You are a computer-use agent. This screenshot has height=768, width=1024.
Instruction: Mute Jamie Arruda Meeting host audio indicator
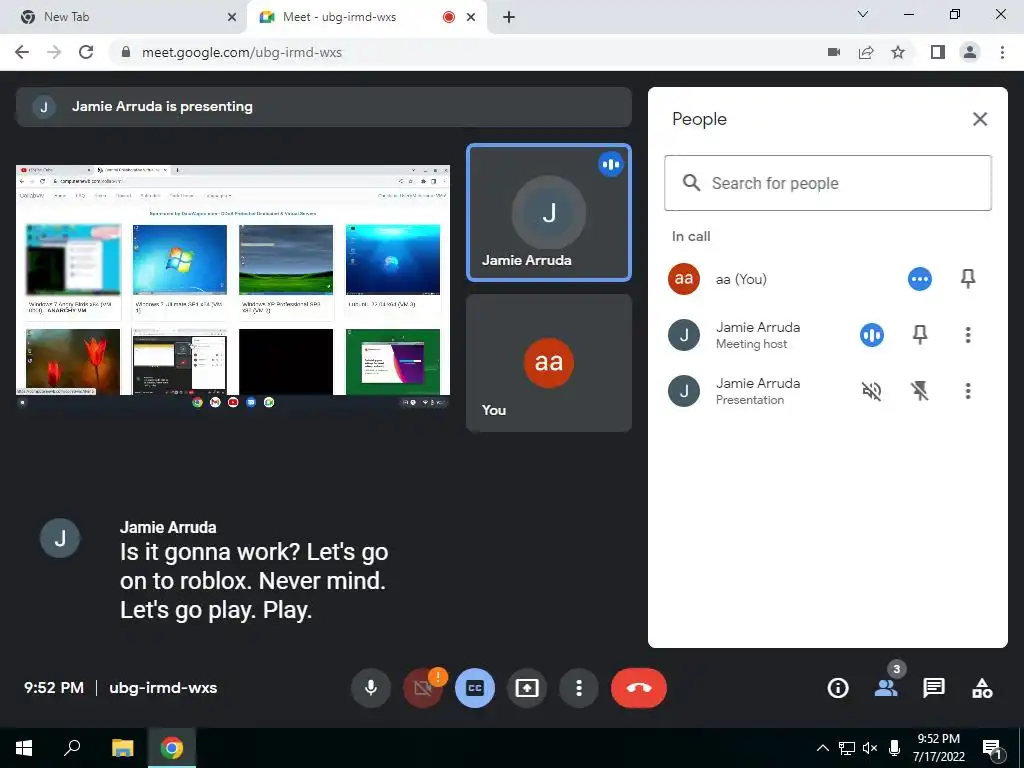coord(871,335)
